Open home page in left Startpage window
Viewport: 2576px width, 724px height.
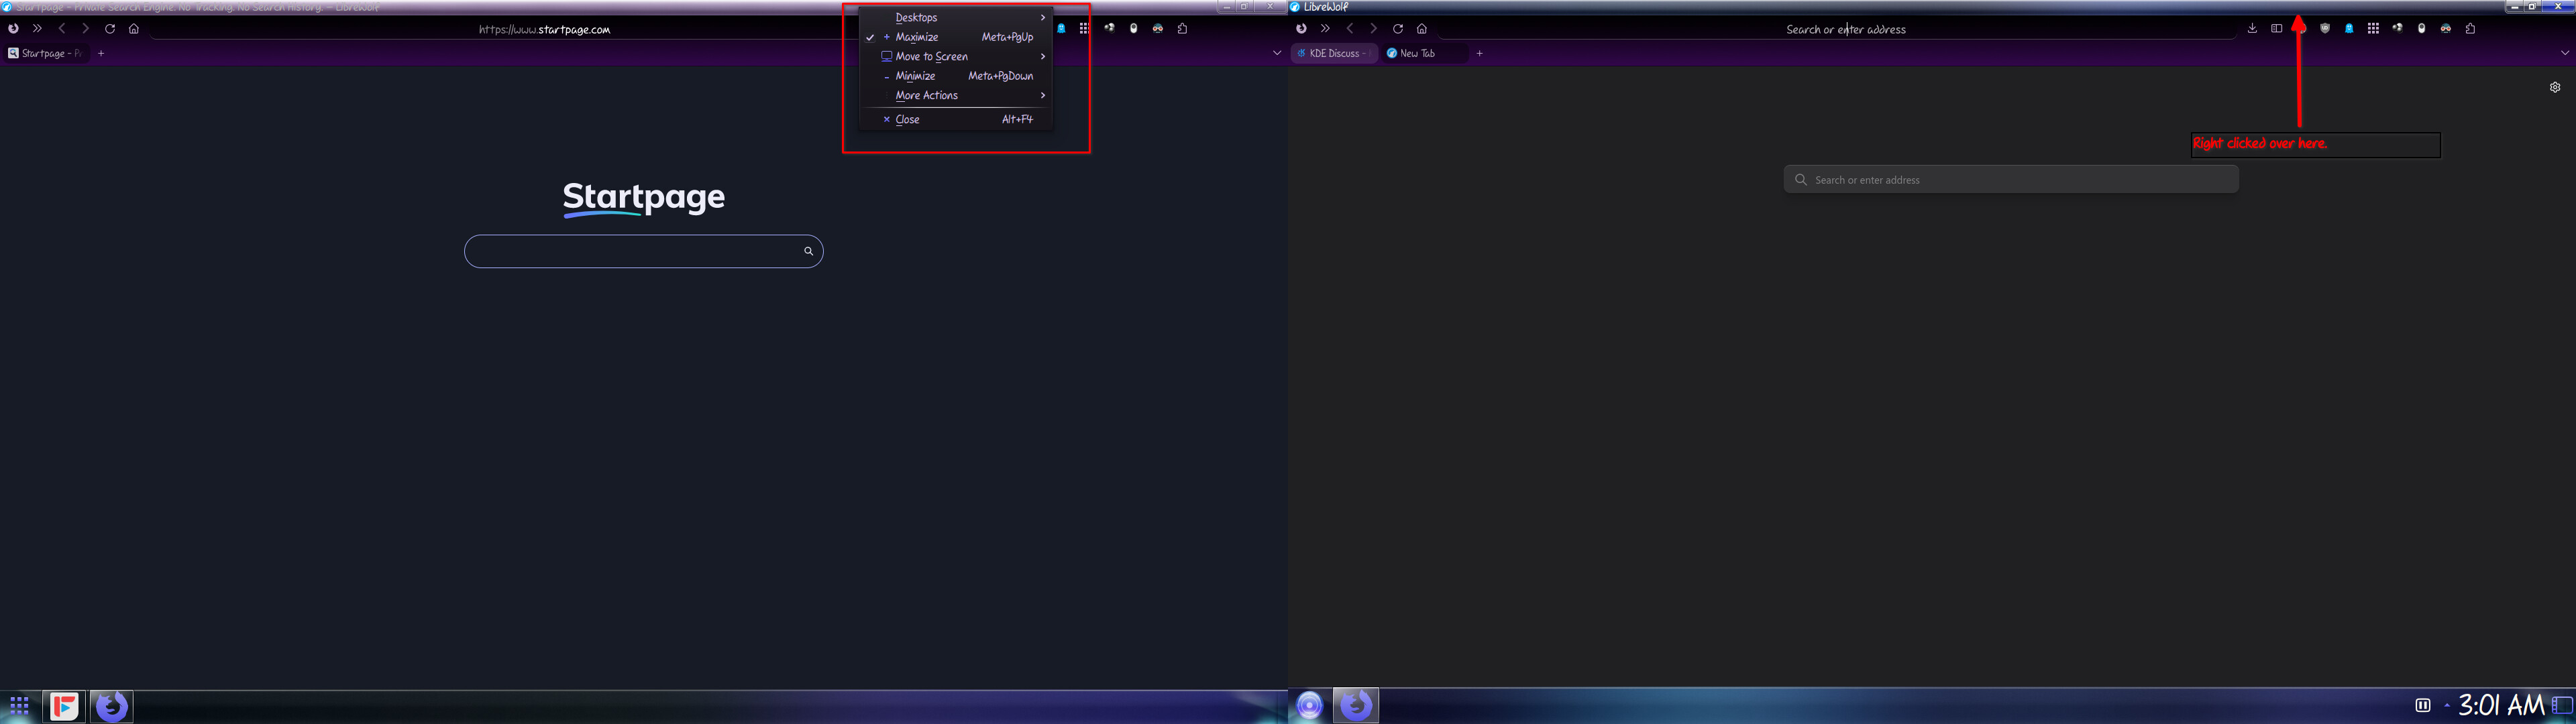pyautogui.click(x=134, y=29)
